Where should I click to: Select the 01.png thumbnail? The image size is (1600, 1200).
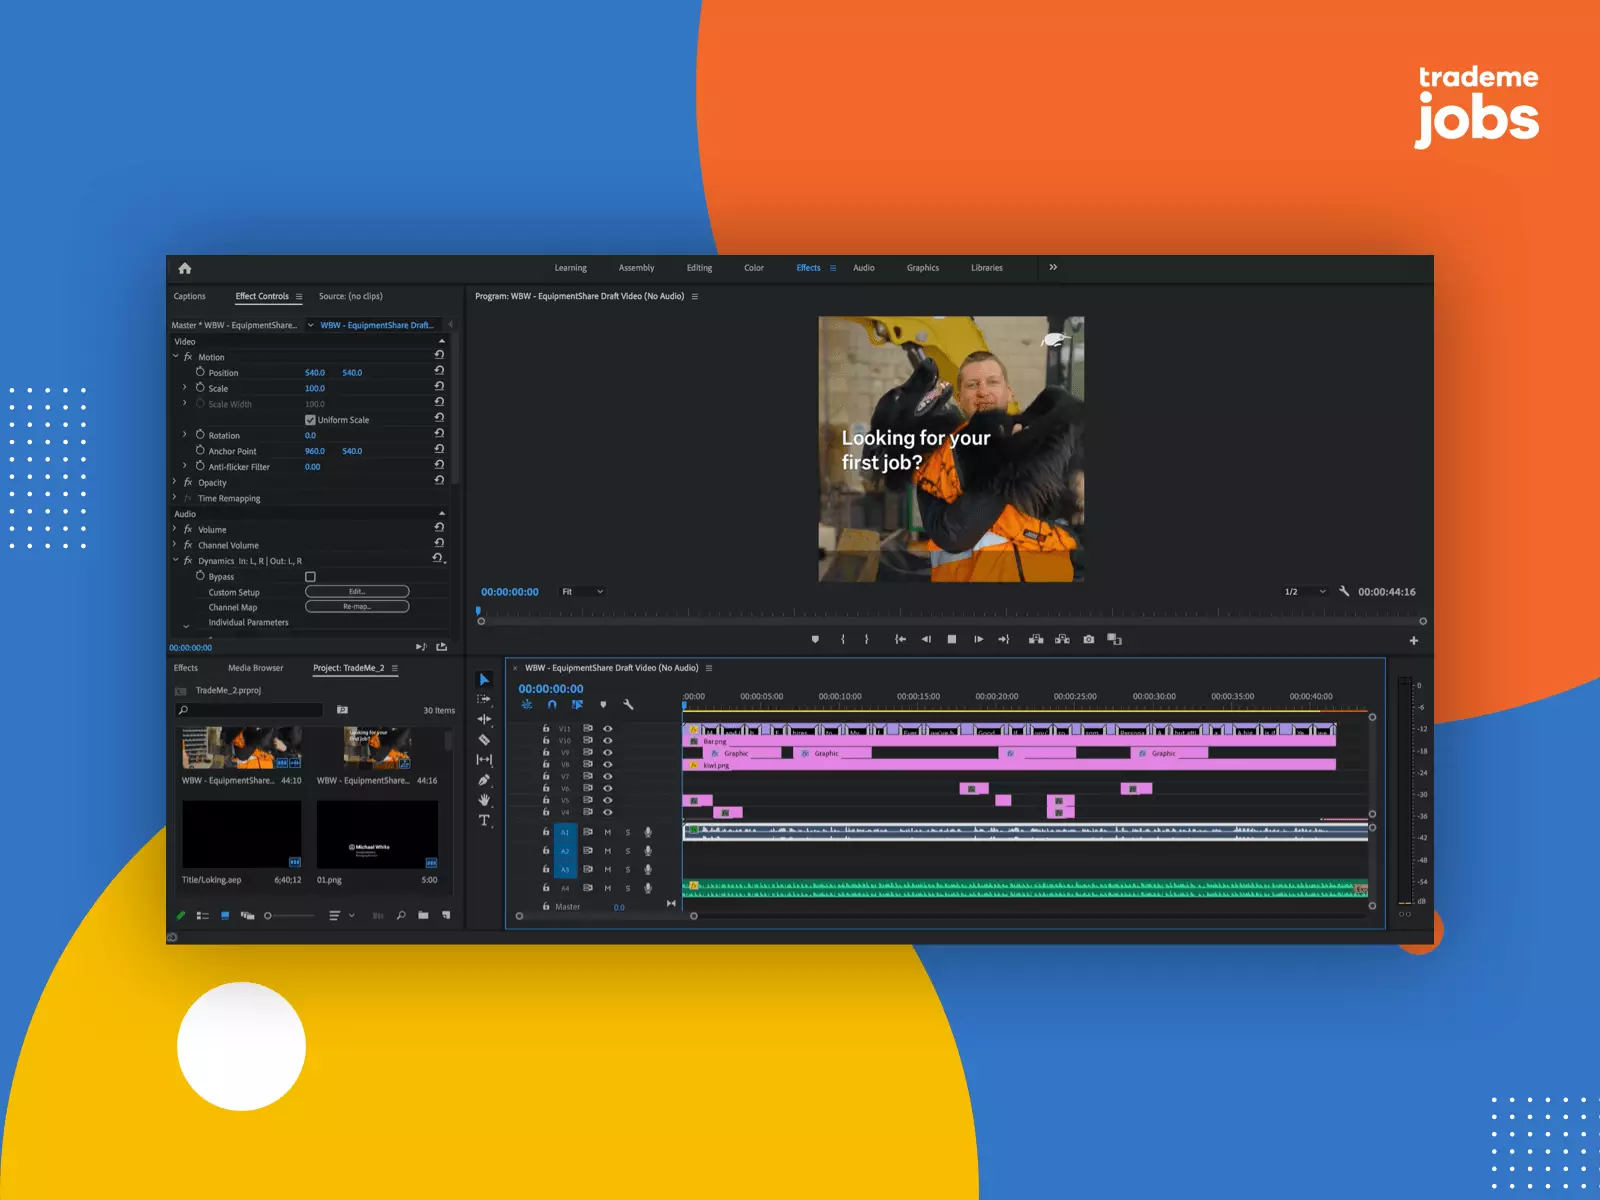point(377,835)
